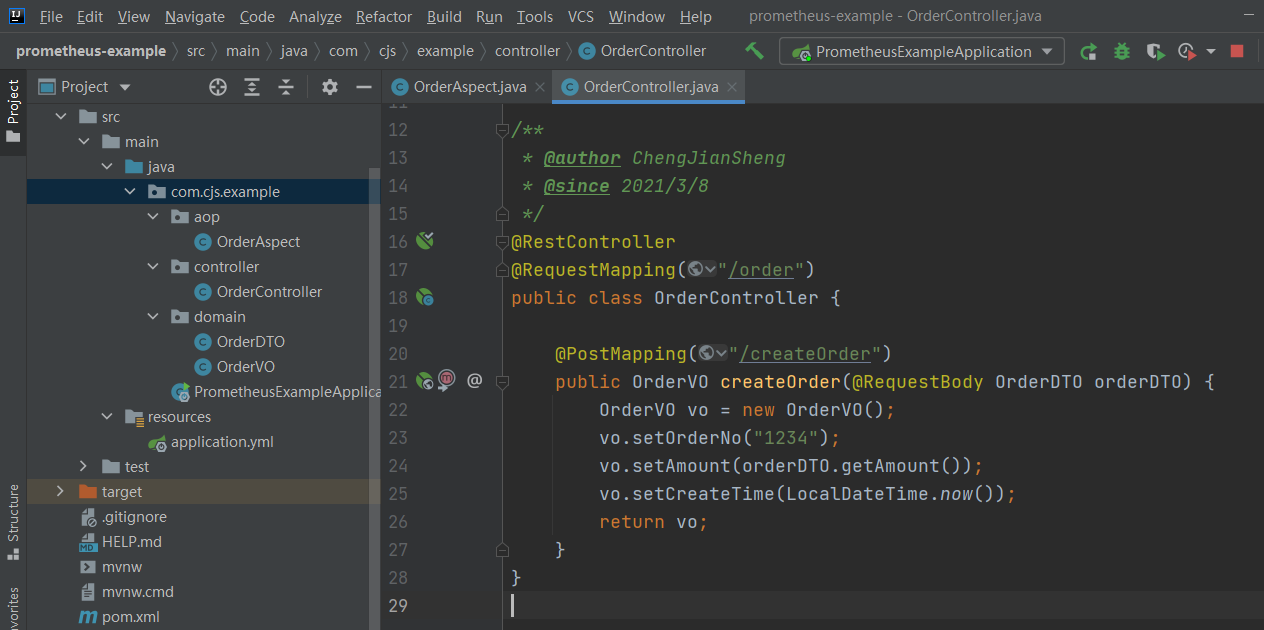The width and height of the screenshot is (1264, 630).
Task: Open the Analyze menu
Action: (315, 17)
